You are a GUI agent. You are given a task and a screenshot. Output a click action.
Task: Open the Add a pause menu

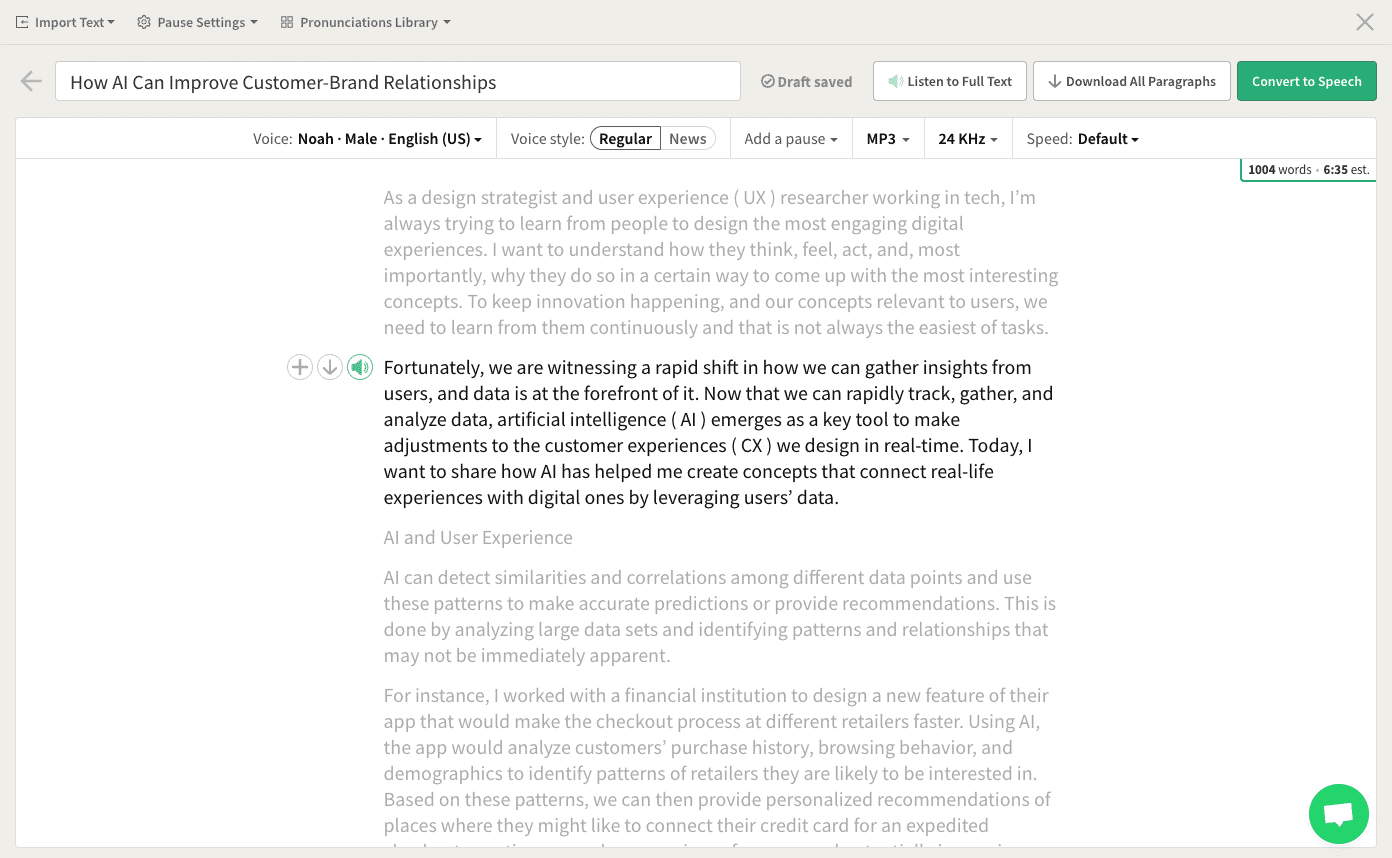pos(790,139)
